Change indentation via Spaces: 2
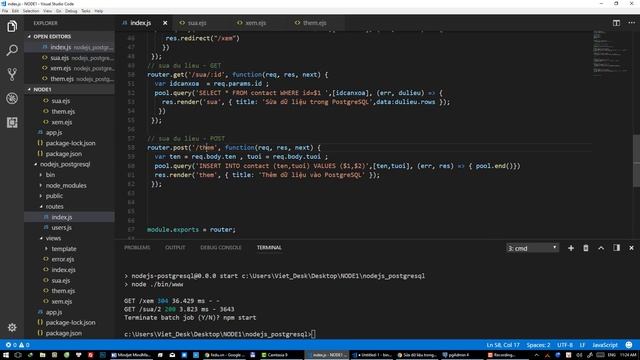The width and height of the screenshot is (640, 360). click(x=538, y=345)
